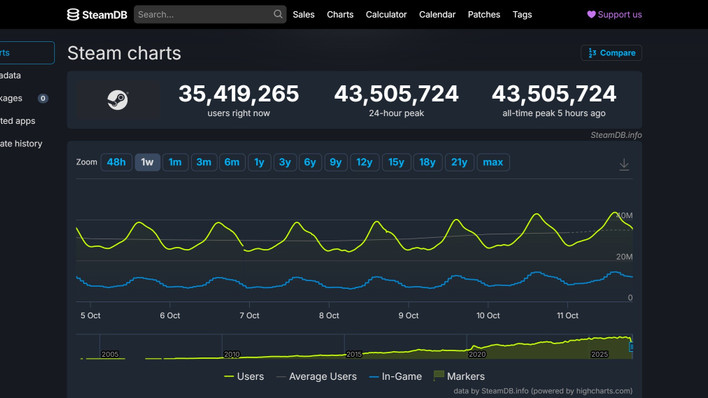Click the SteamDB logo icon

(x=73, y=14)
